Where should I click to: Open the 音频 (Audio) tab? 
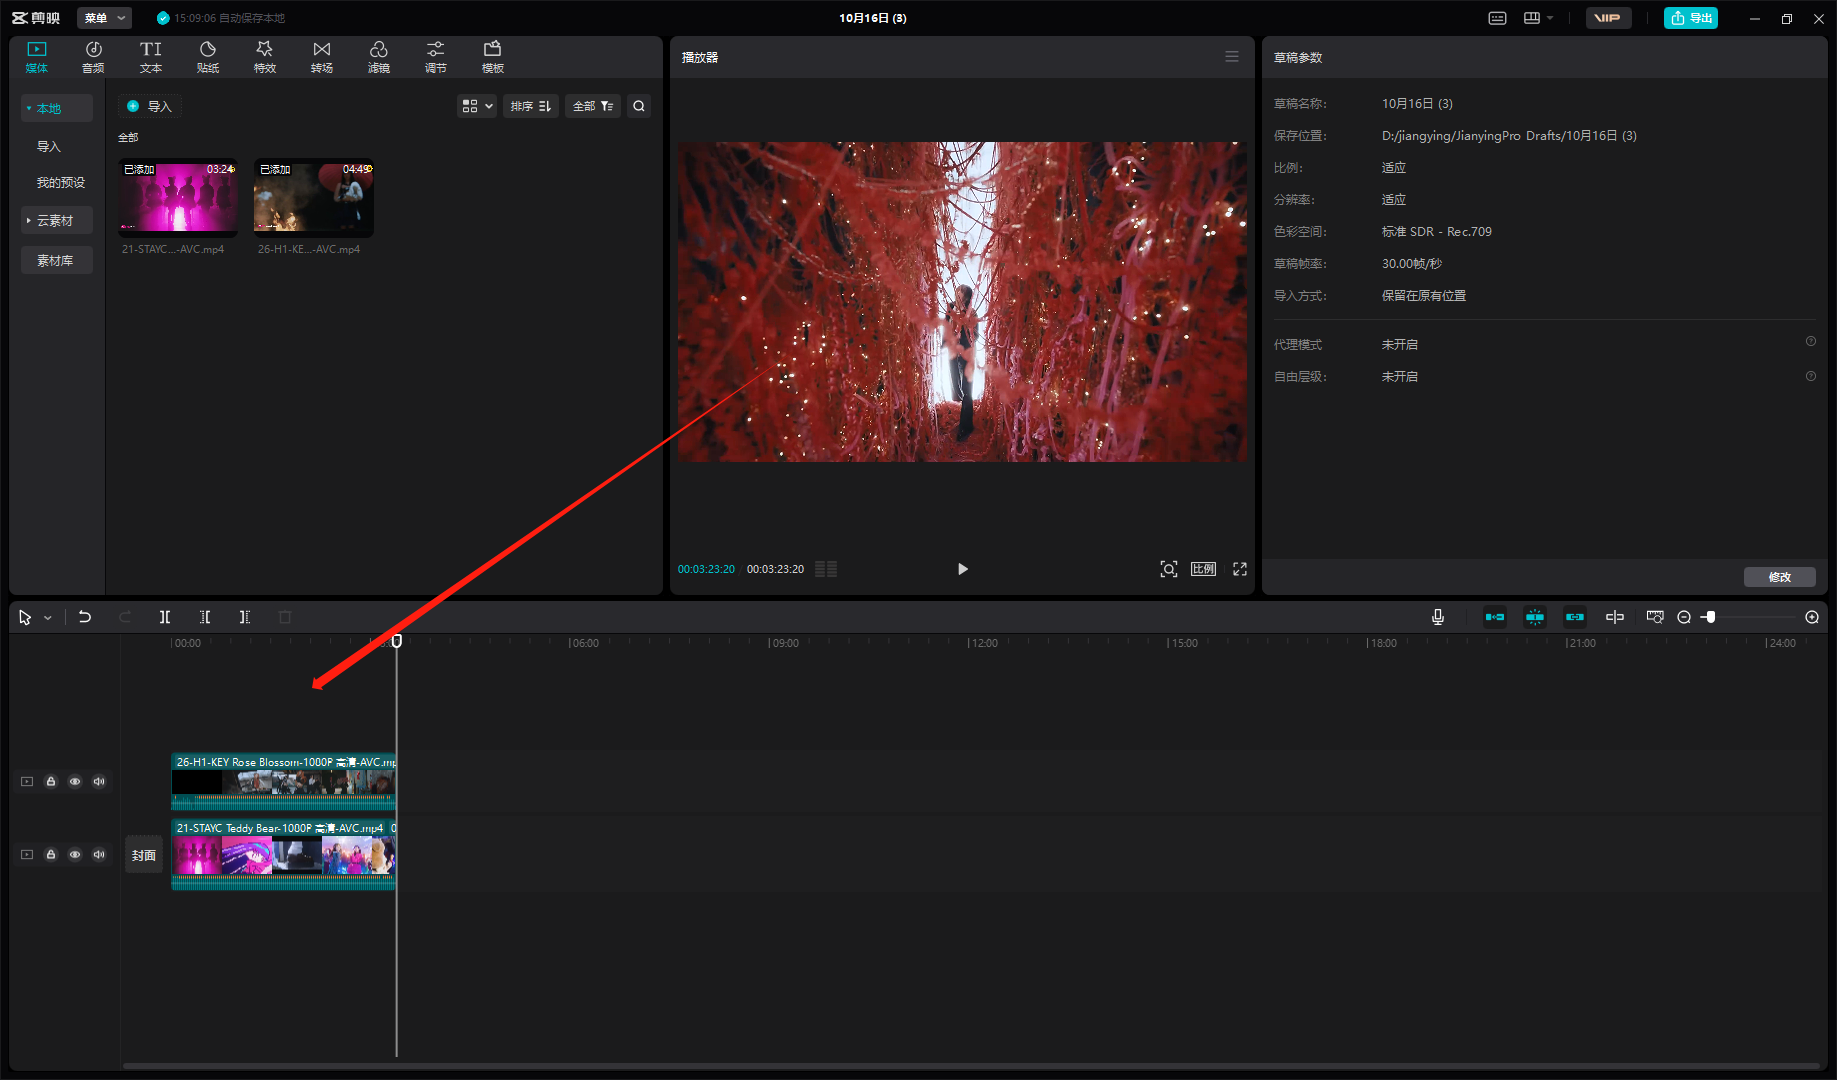(x=93, y=57)
